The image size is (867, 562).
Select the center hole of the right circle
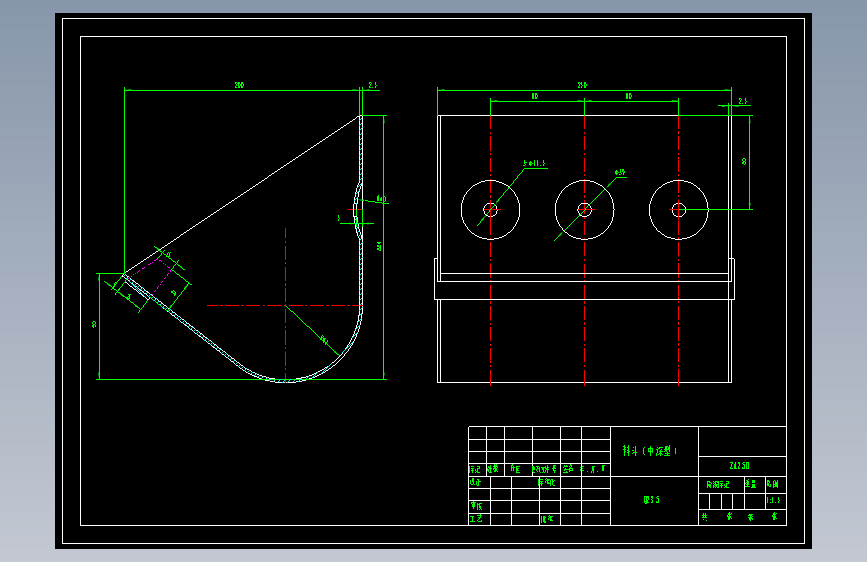(x=678, y=210)
